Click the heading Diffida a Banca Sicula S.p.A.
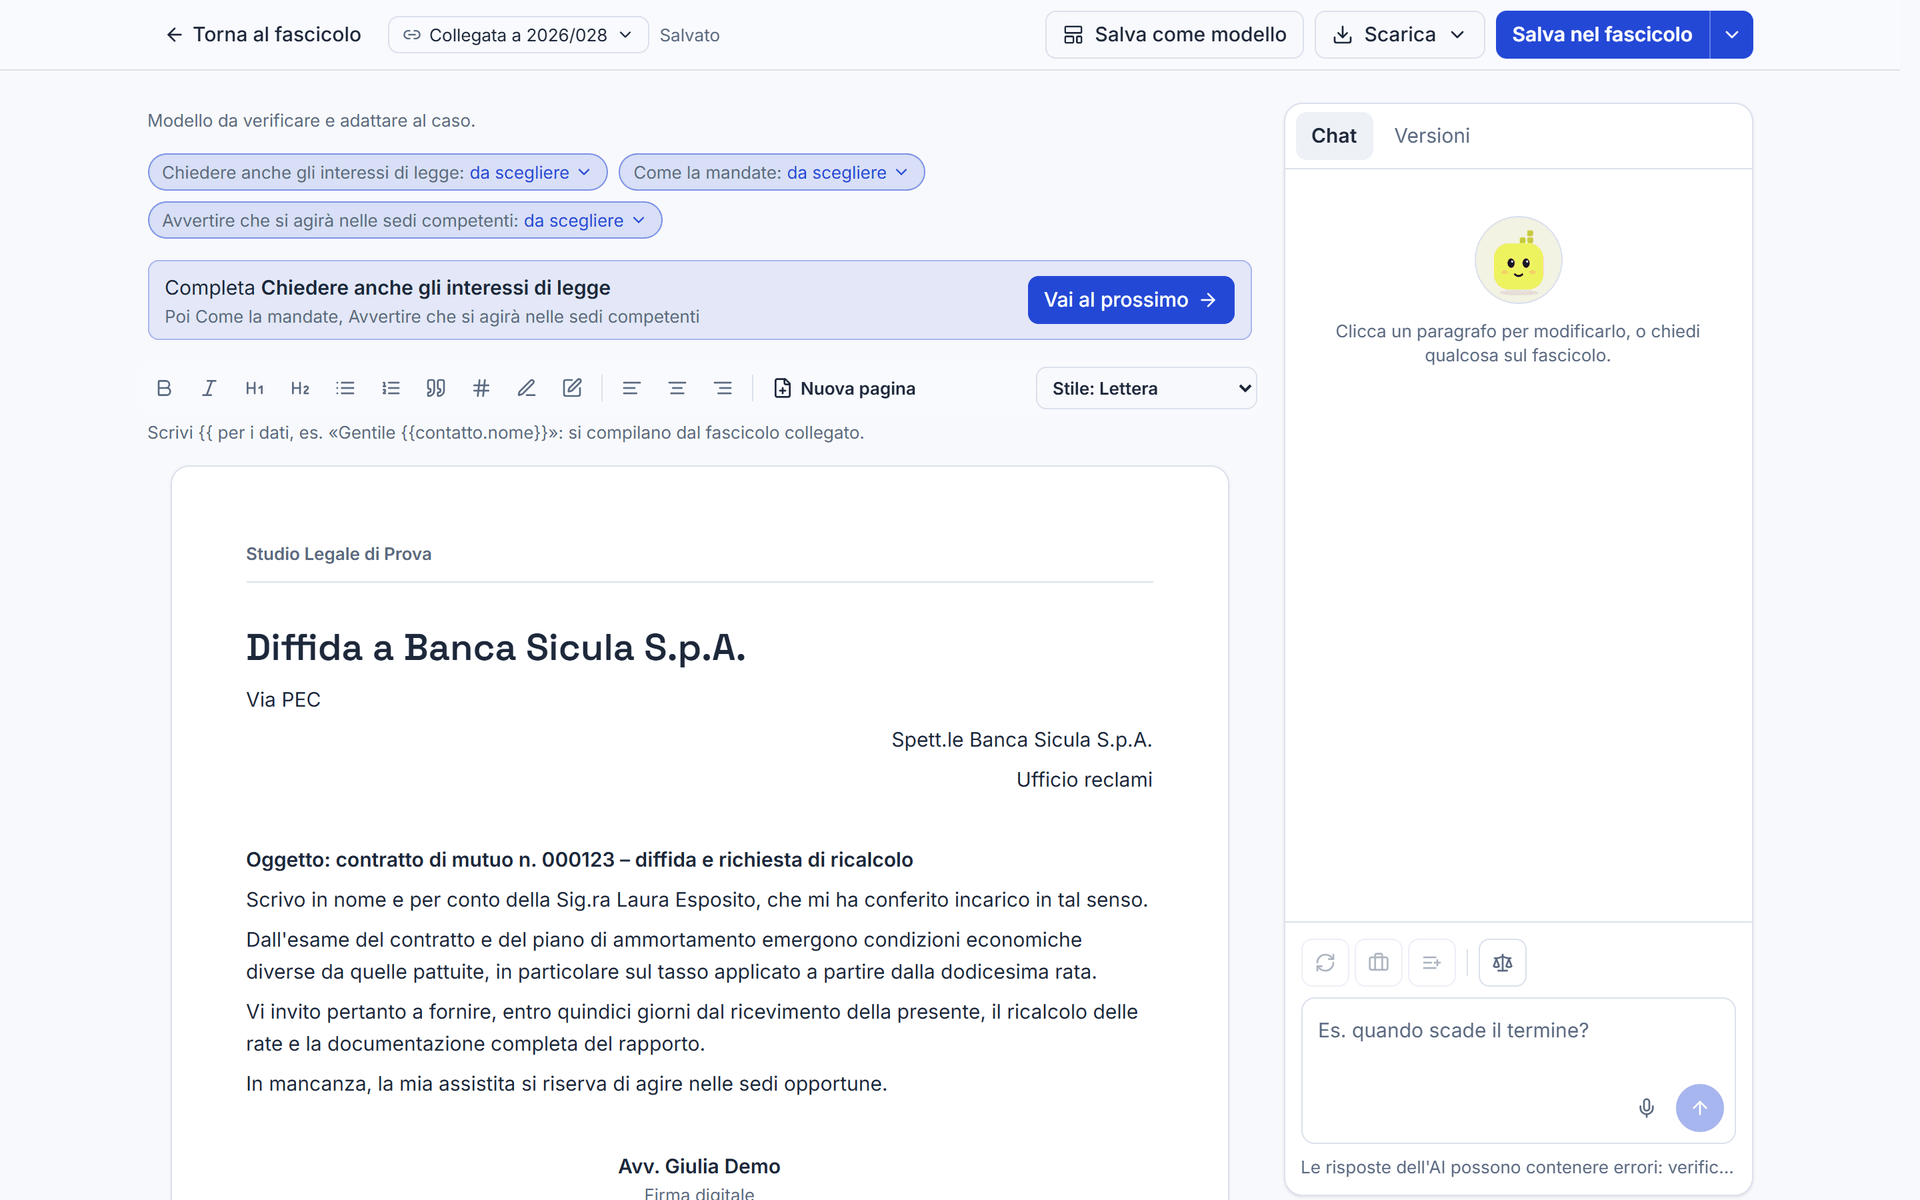This screenshot has width=1920, height=1200. tap(496, 648)
